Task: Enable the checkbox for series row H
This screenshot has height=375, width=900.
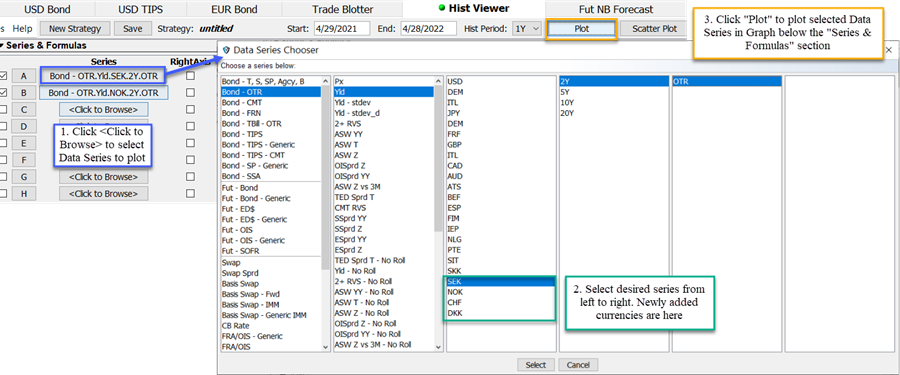Action: pos(4,194)
